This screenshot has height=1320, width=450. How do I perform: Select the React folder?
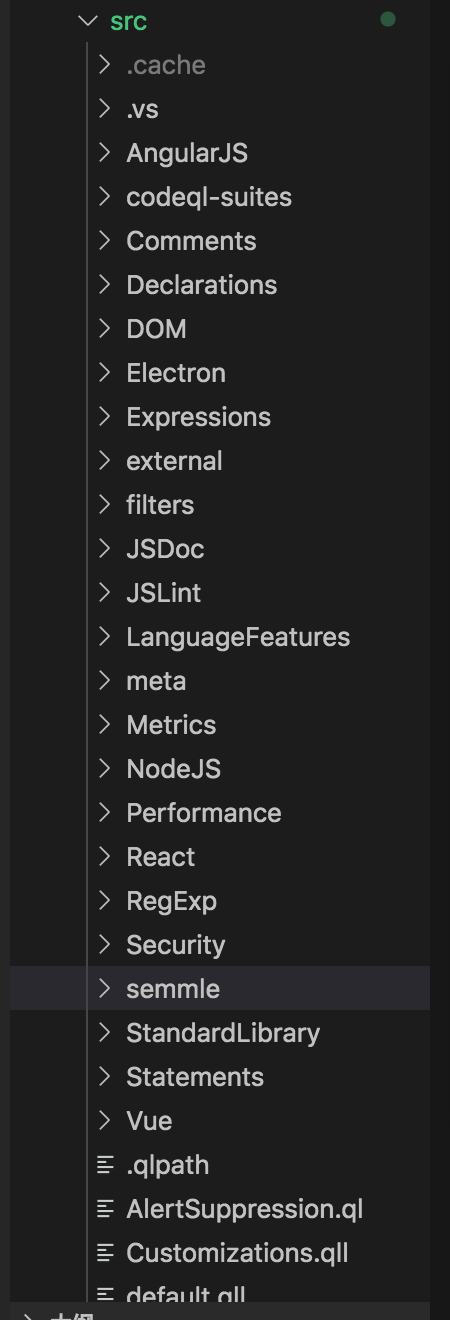point(220,857)
